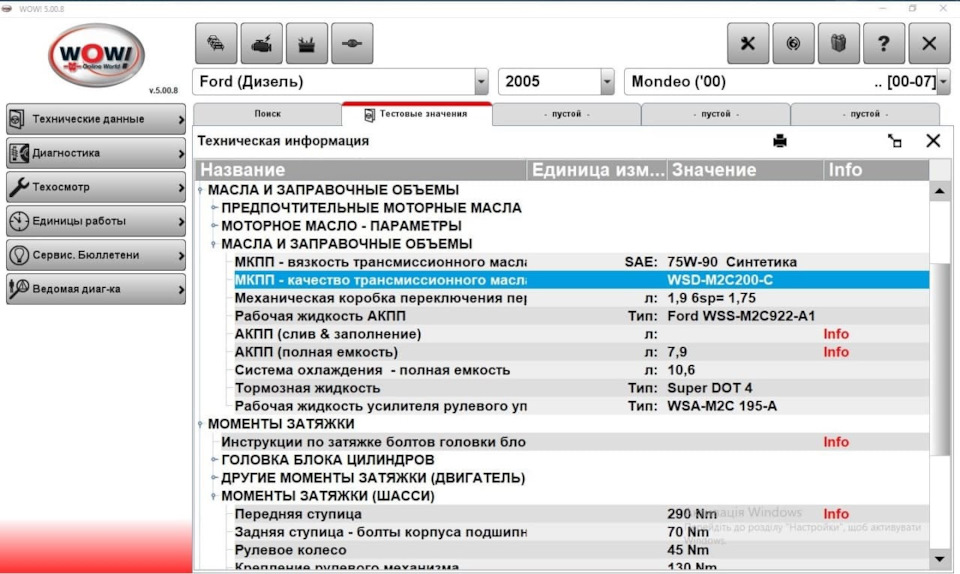Select the Тестовые значения tab
Screen dimensions: 960x574
[x=417, y=114]
